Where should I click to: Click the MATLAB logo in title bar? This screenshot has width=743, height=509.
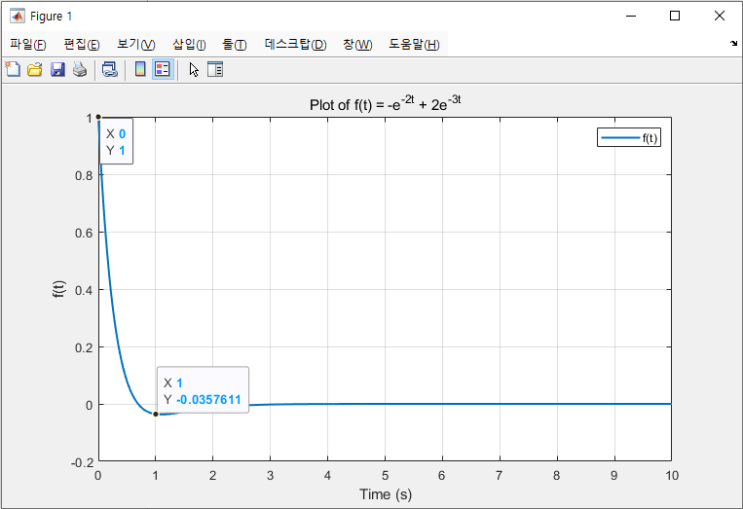coord(17,16)
